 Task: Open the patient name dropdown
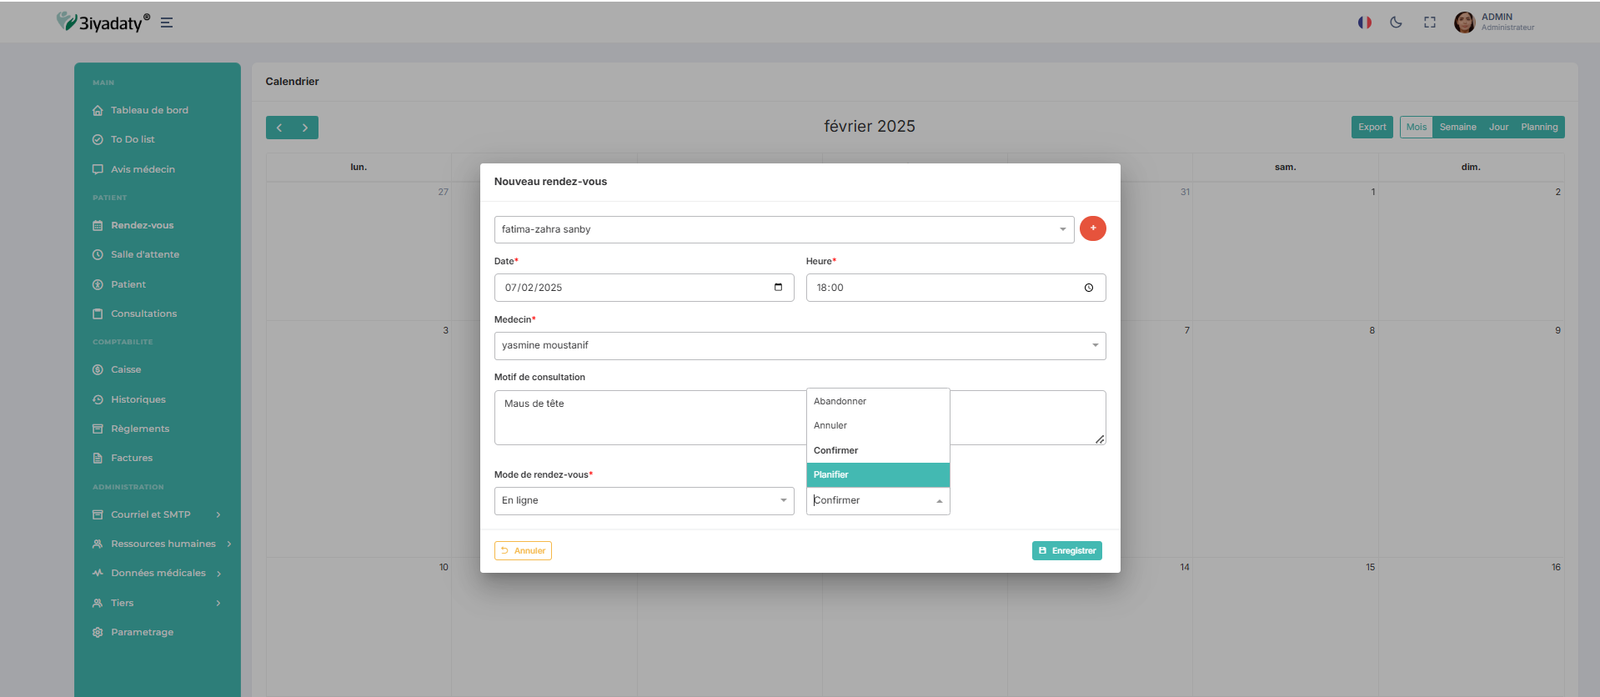click(x=783, y=230)
